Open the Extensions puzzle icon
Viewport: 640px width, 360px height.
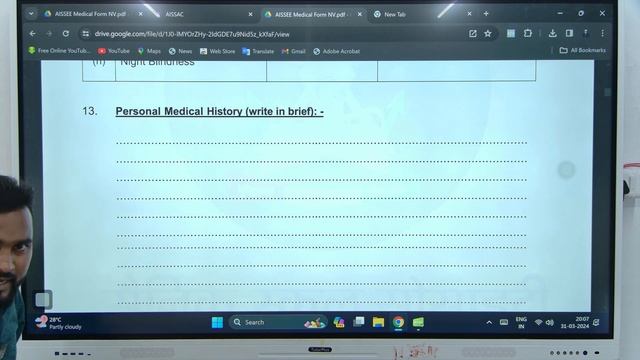(x=528, y=33)
